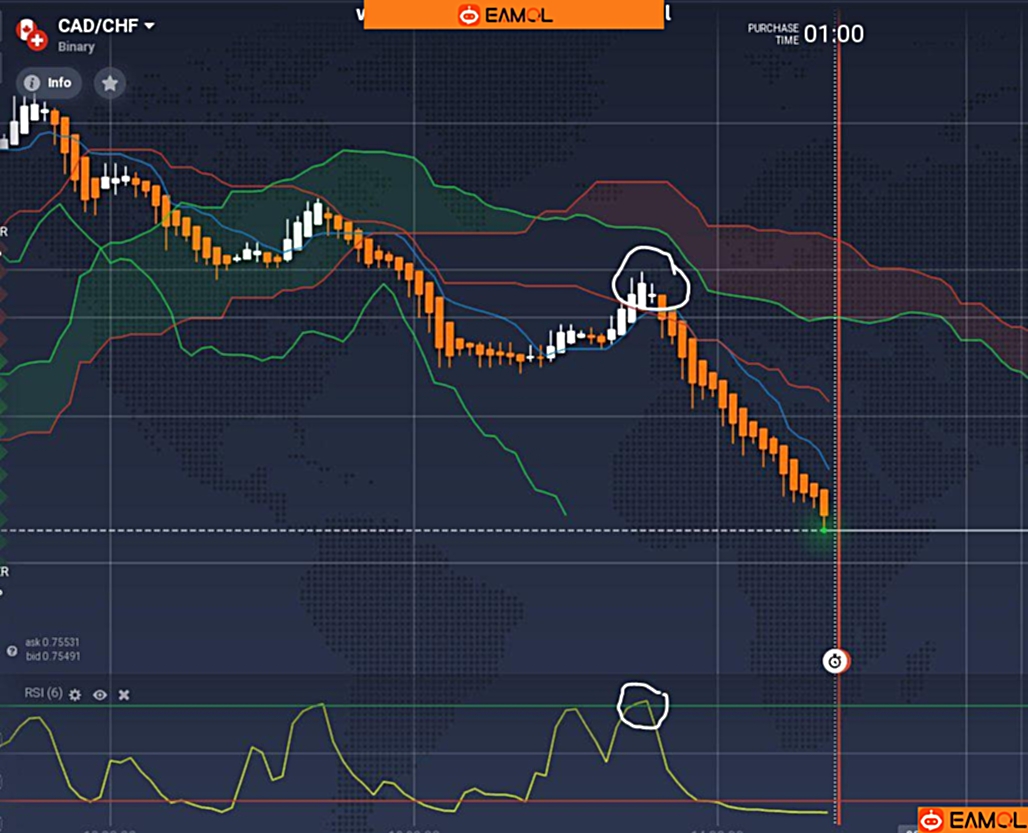Remove the RSI indicator with the X
This screenshot has height=833, width=1028.
pos(124,694)
